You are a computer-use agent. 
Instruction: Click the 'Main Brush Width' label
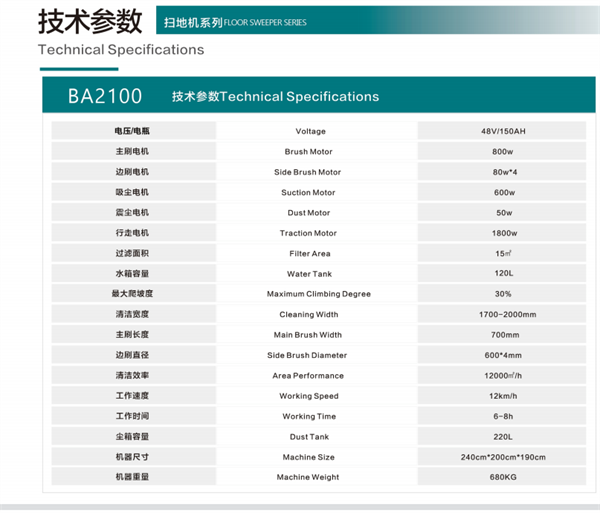coord(308,335)
